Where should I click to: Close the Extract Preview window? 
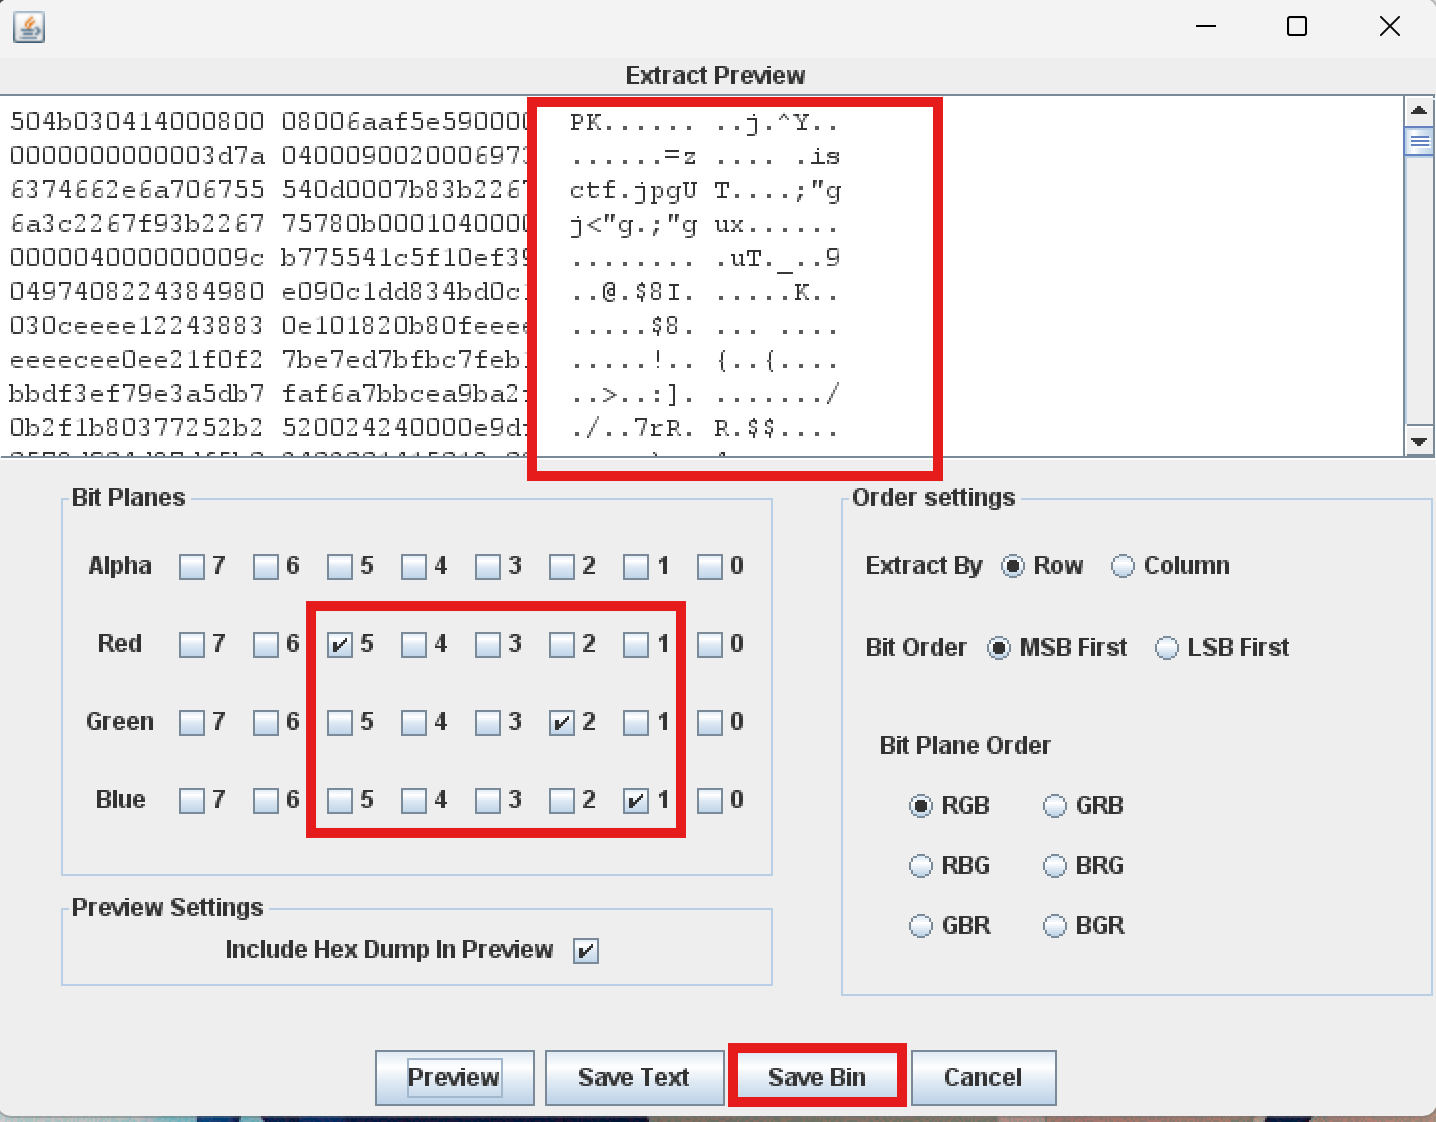pos(1390,26)
